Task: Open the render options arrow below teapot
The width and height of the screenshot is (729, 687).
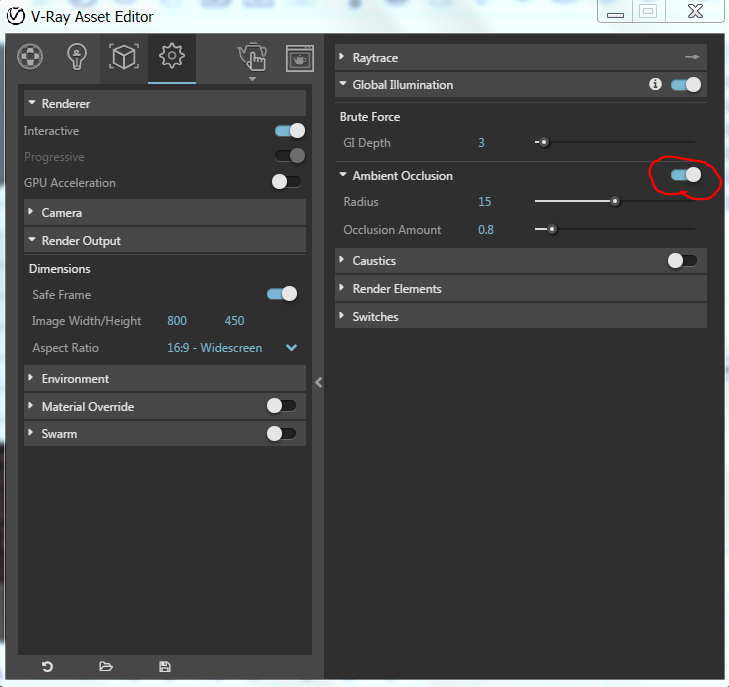Action: pos(252,79)
